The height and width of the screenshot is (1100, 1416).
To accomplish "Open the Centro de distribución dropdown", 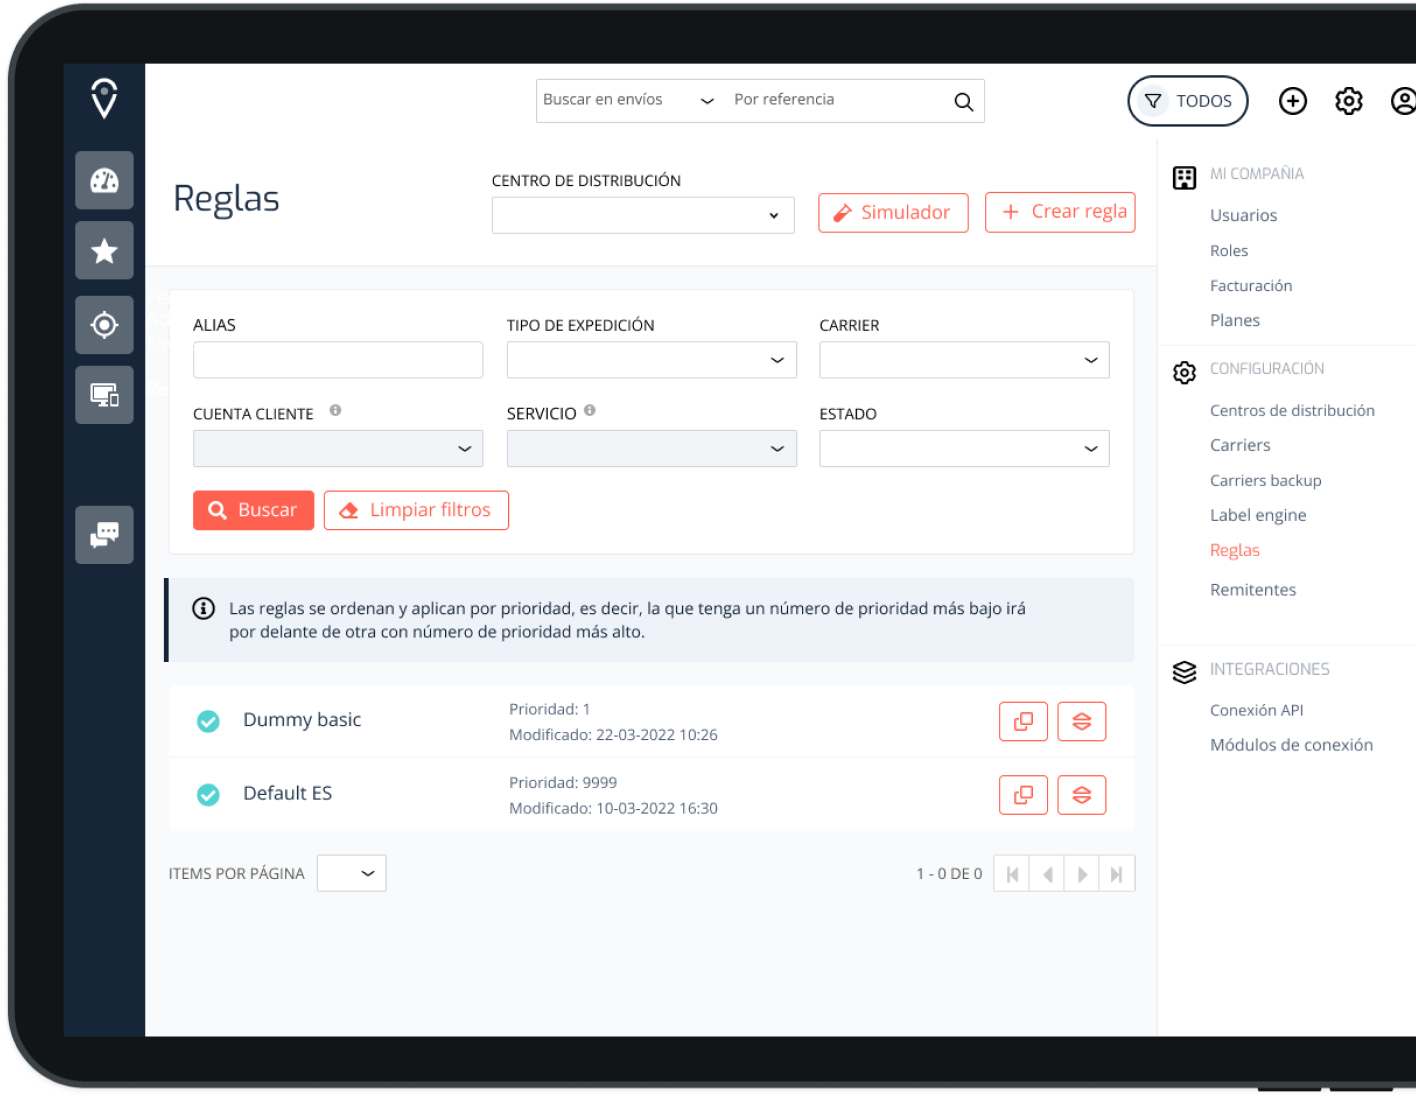I will pos(643,215).
